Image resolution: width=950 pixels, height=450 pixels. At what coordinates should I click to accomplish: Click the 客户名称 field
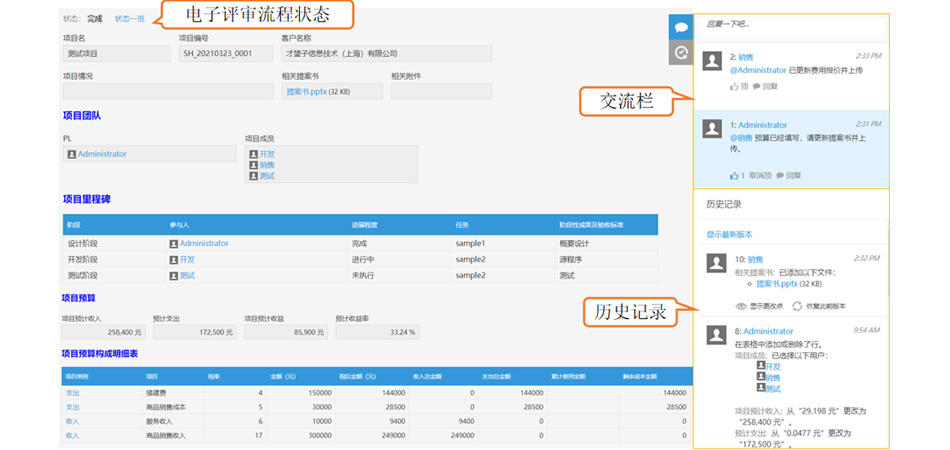[x=387, y=53]
